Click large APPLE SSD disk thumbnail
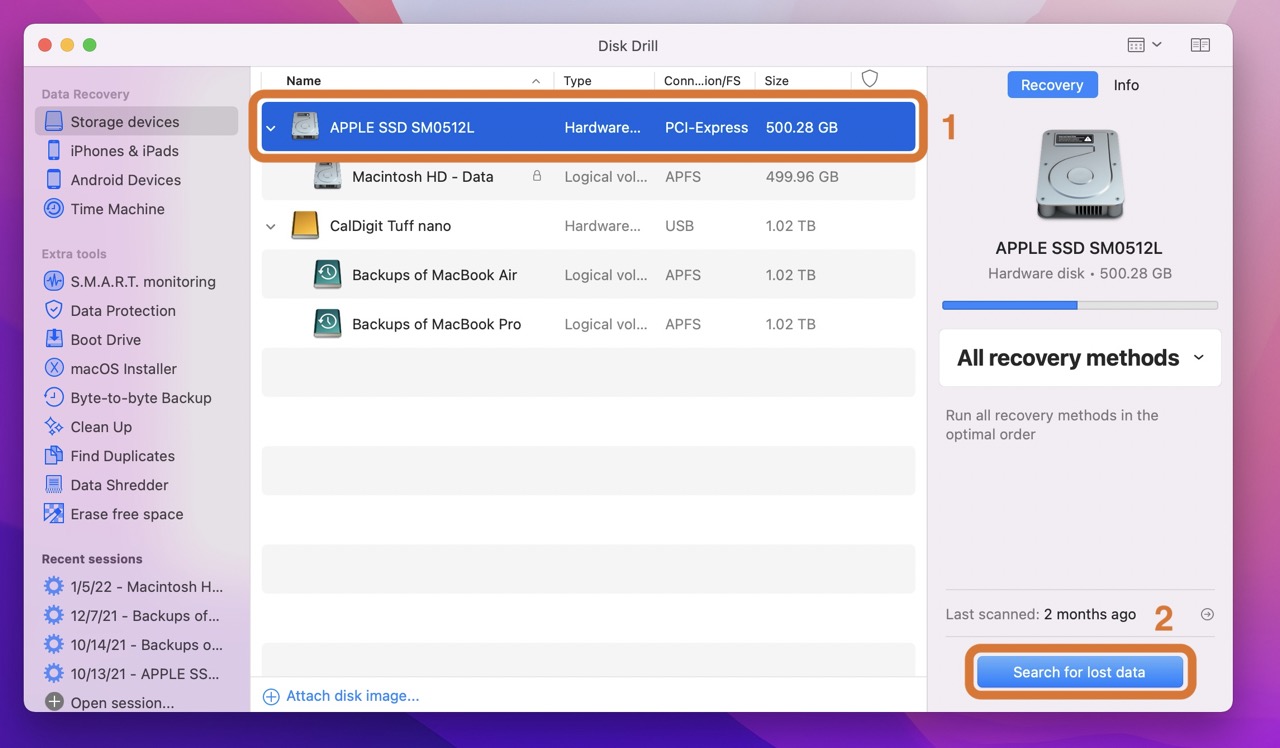Screen dimensions: 1280x748 pos(1080,174)
